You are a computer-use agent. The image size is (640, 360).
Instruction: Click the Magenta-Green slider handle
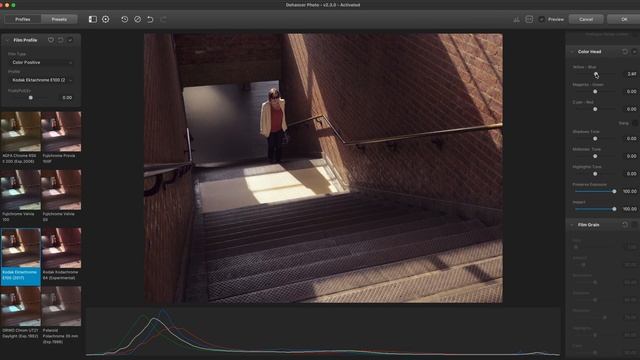click(595, 91)
